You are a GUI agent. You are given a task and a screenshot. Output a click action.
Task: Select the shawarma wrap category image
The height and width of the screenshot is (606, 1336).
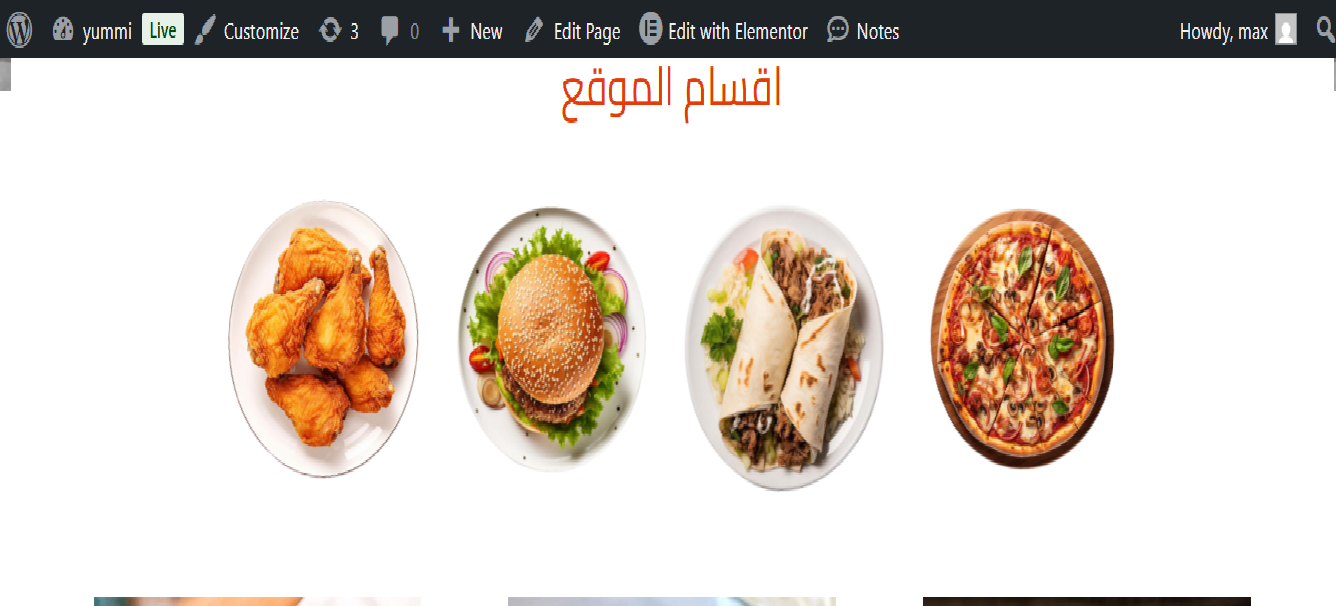(x=784, y=348)
